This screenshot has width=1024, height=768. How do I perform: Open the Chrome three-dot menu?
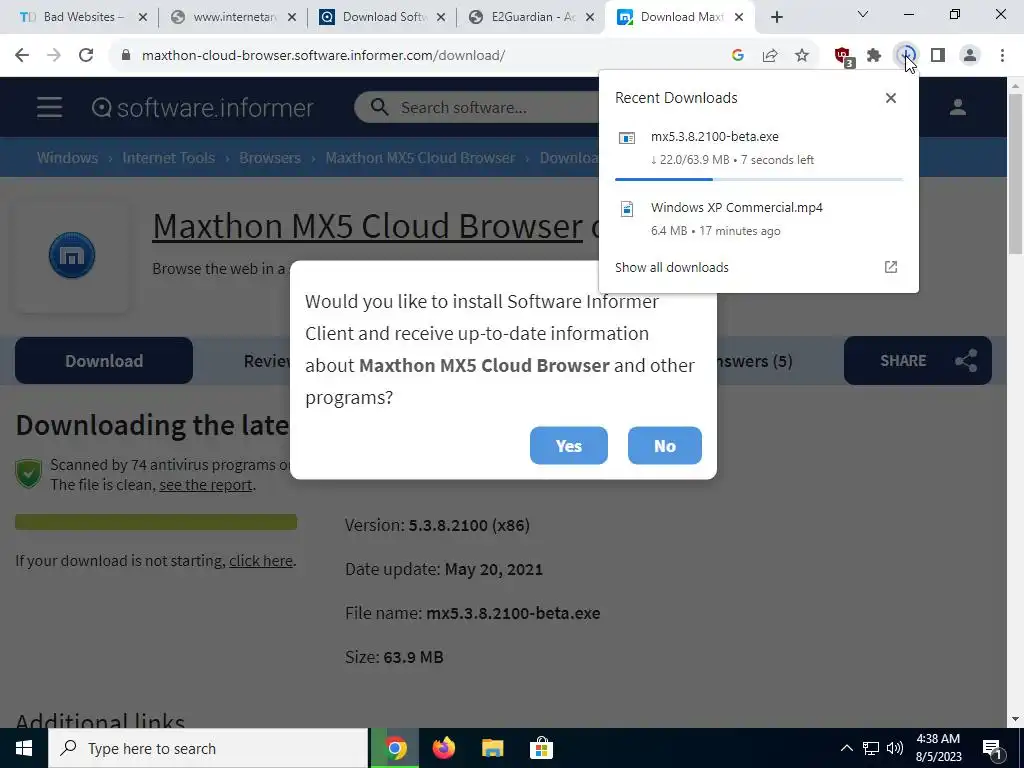tap(1002, 56)
